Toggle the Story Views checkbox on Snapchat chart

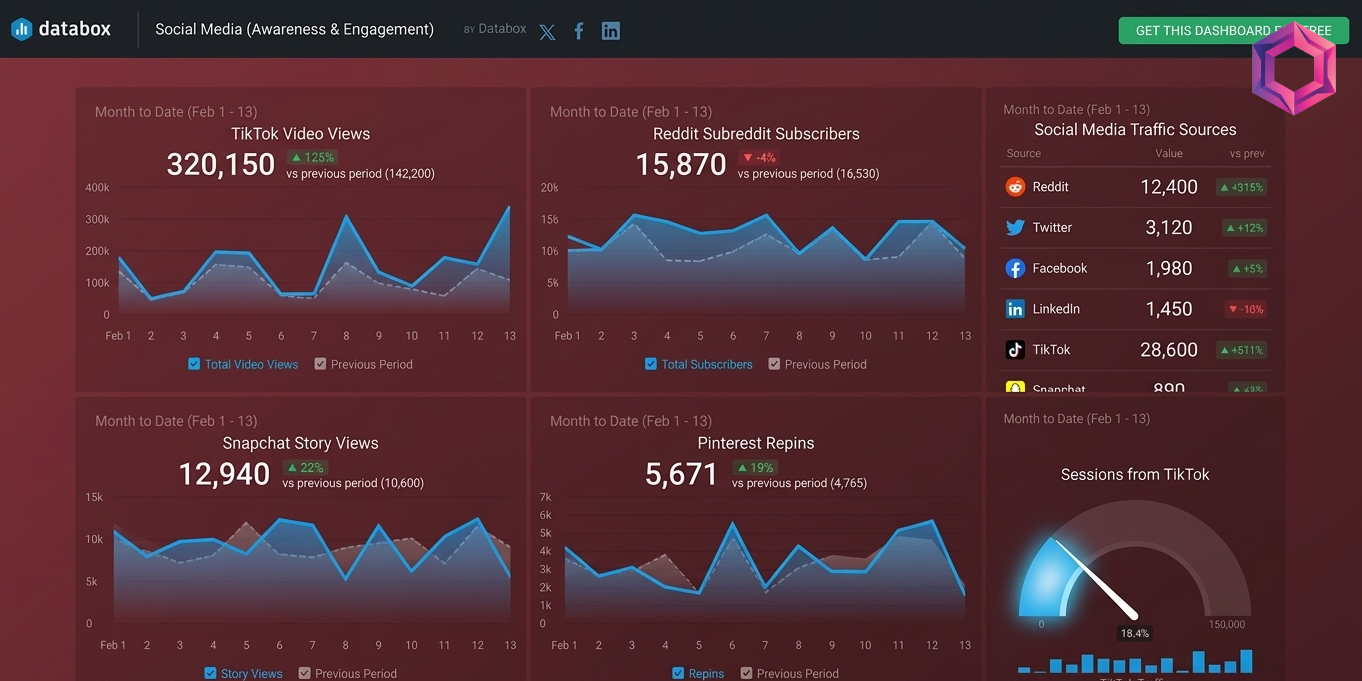pyautogui.click(x=211, y=673)
